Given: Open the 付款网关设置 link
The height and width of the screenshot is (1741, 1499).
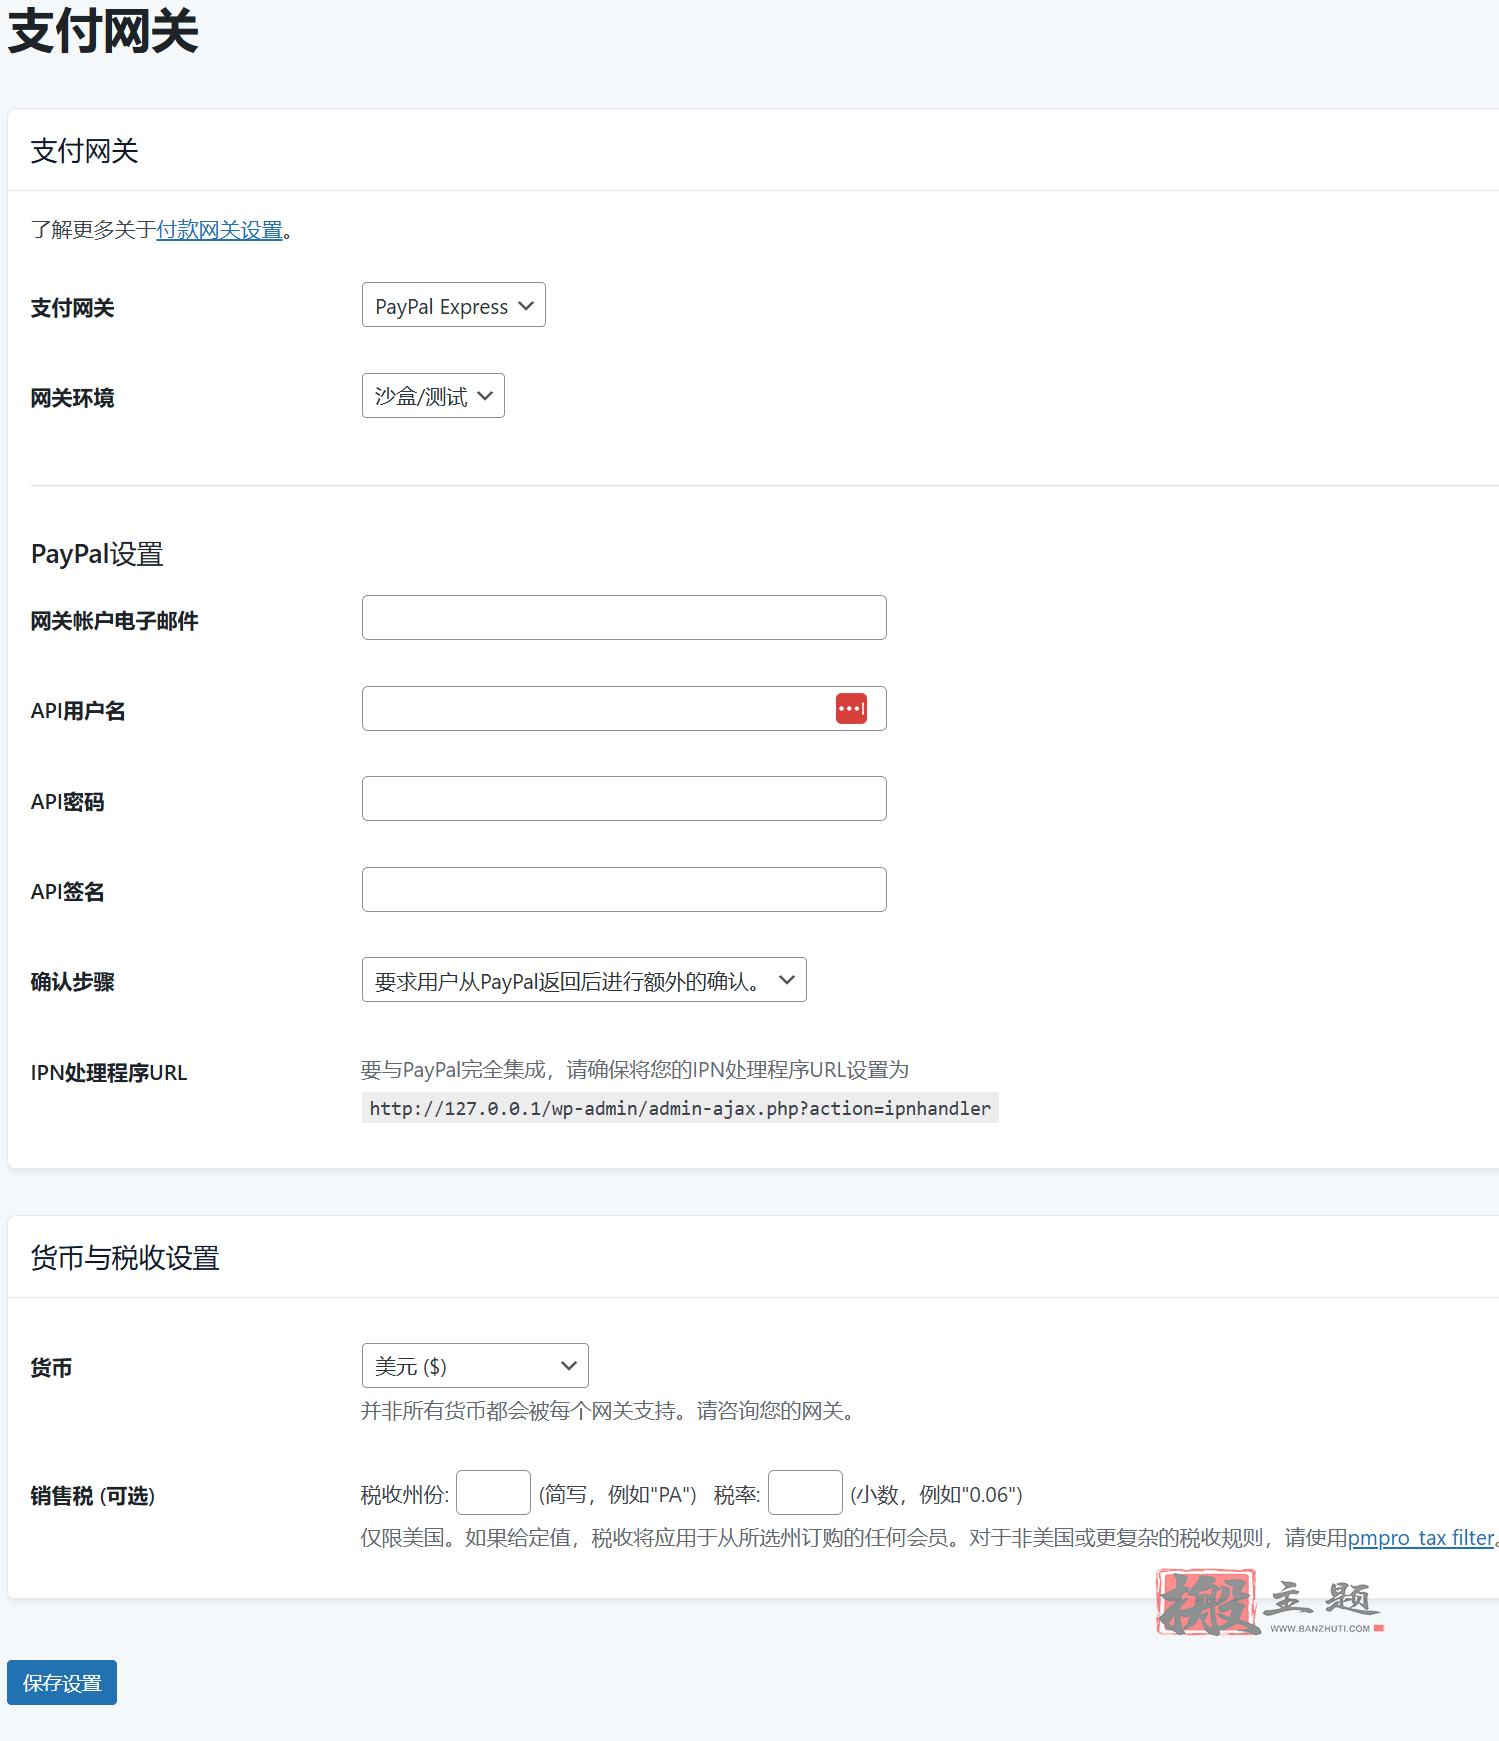Looking at the screenshot, I should click(219, 230).
